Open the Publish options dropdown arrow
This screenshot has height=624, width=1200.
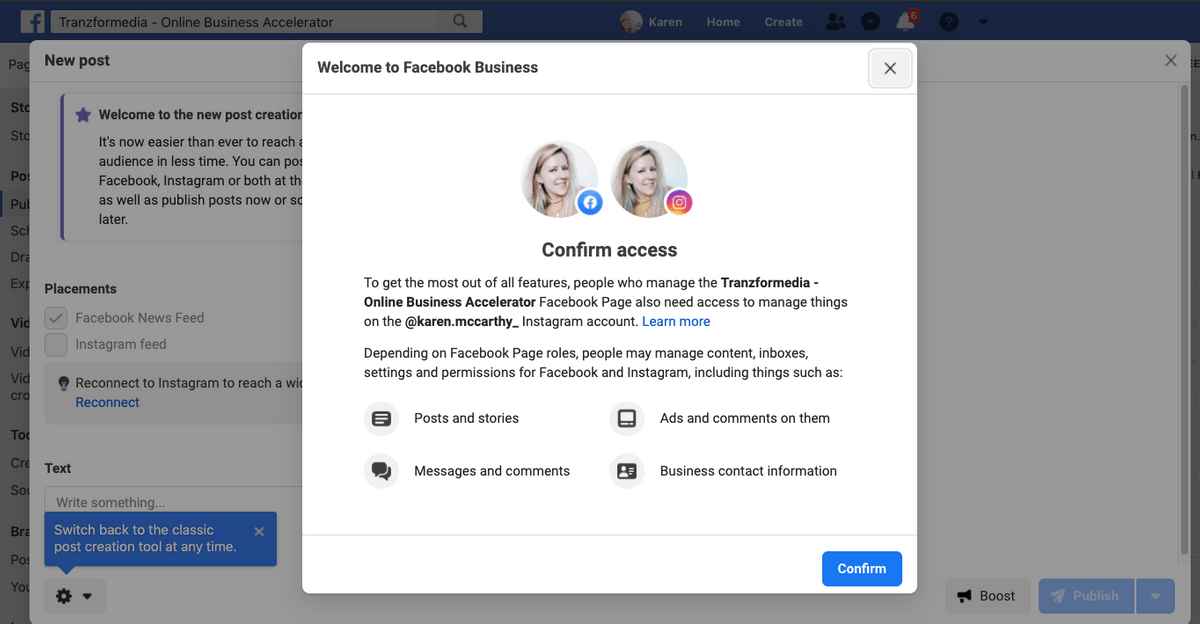tap(1155, 596)
